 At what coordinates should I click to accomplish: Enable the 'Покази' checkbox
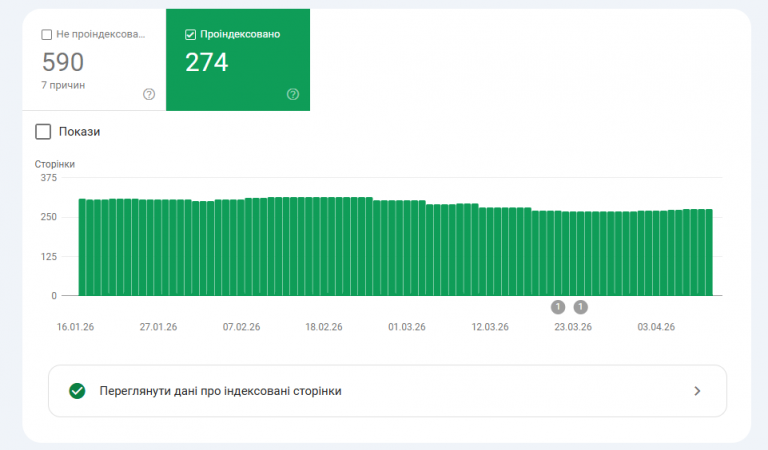point(43,132)
